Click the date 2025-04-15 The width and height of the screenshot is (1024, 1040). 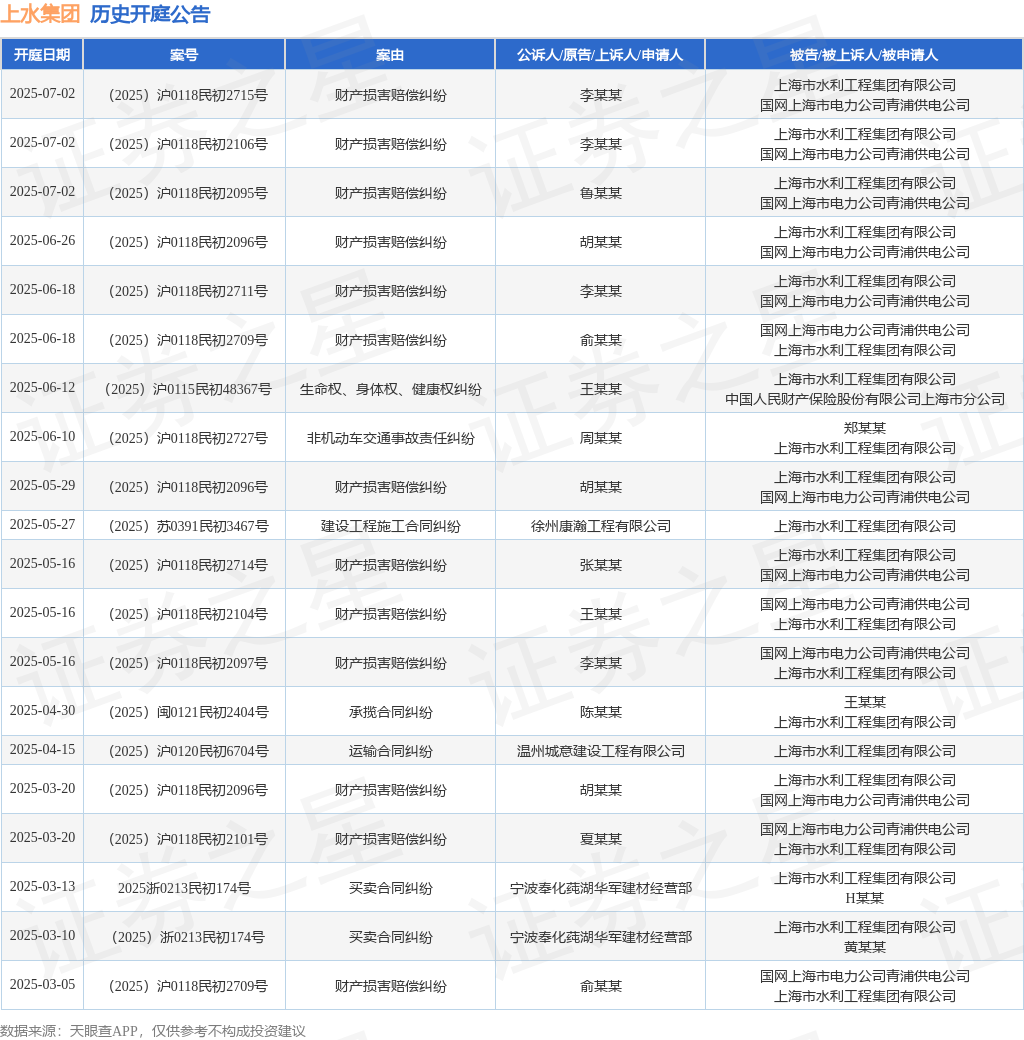42,749
